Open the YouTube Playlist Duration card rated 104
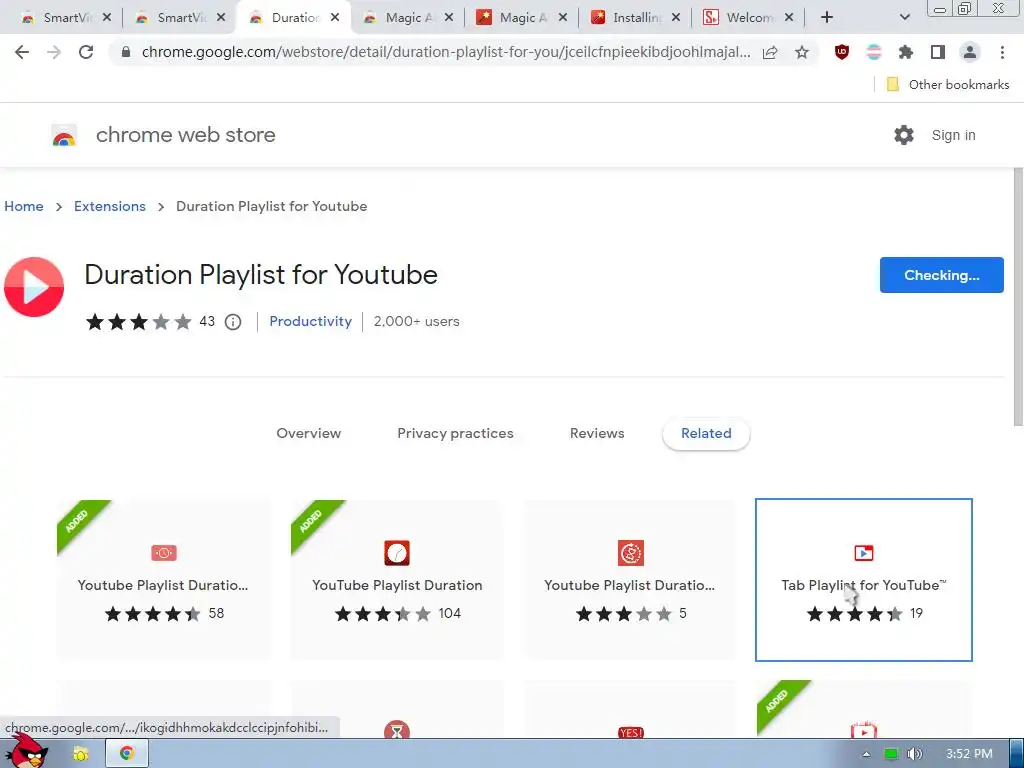1024x768 pixels. 397,580
